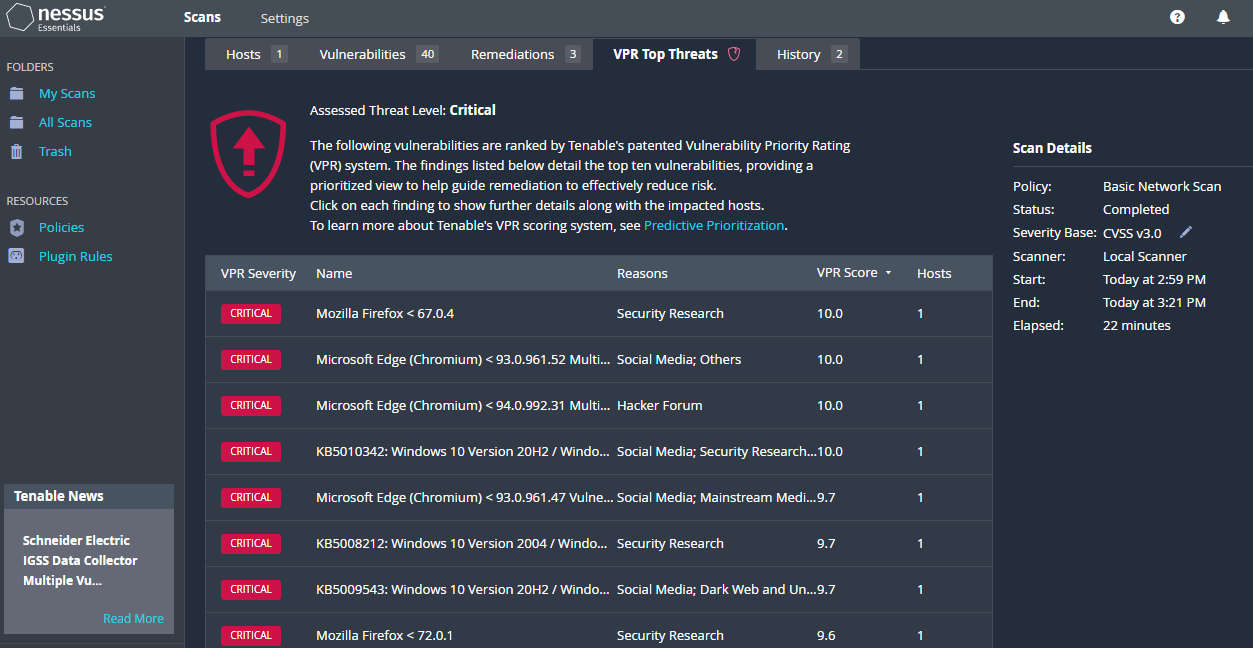Click CRITICAL badge for Edge < 94.0.992.31 row
Screen dimensions: 1253x648
click(251, 405)
